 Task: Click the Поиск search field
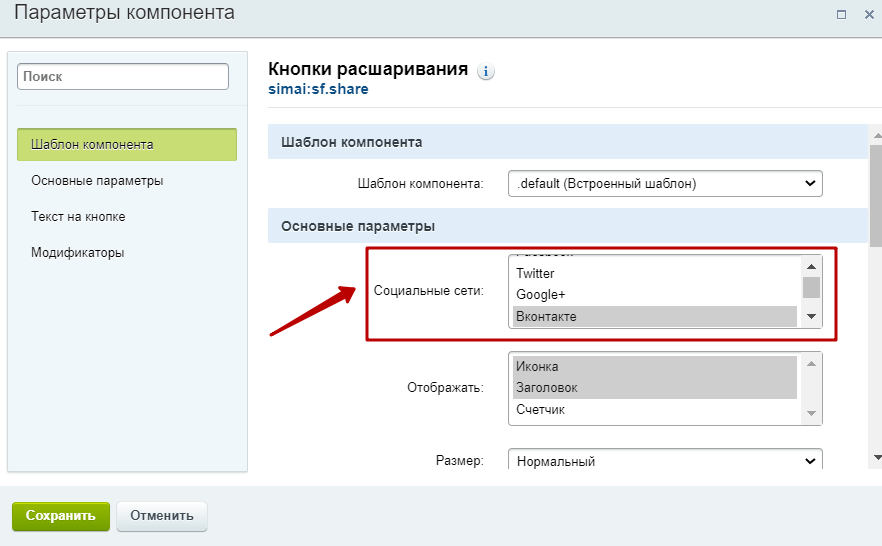pyautogui.click(x=123, y=76)
